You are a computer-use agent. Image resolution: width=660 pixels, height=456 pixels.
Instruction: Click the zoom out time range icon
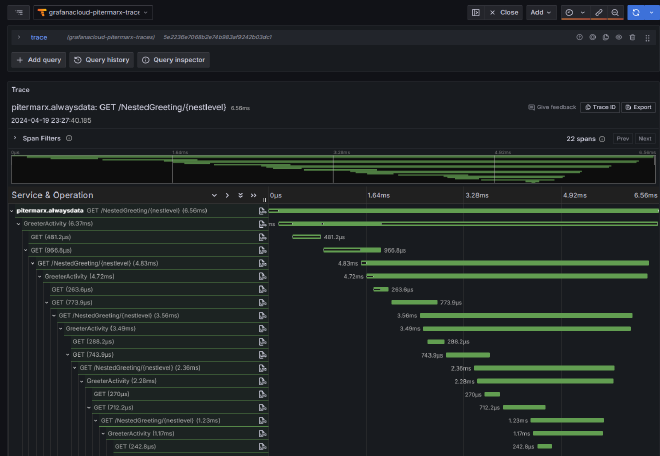click(x=615, y=12)
